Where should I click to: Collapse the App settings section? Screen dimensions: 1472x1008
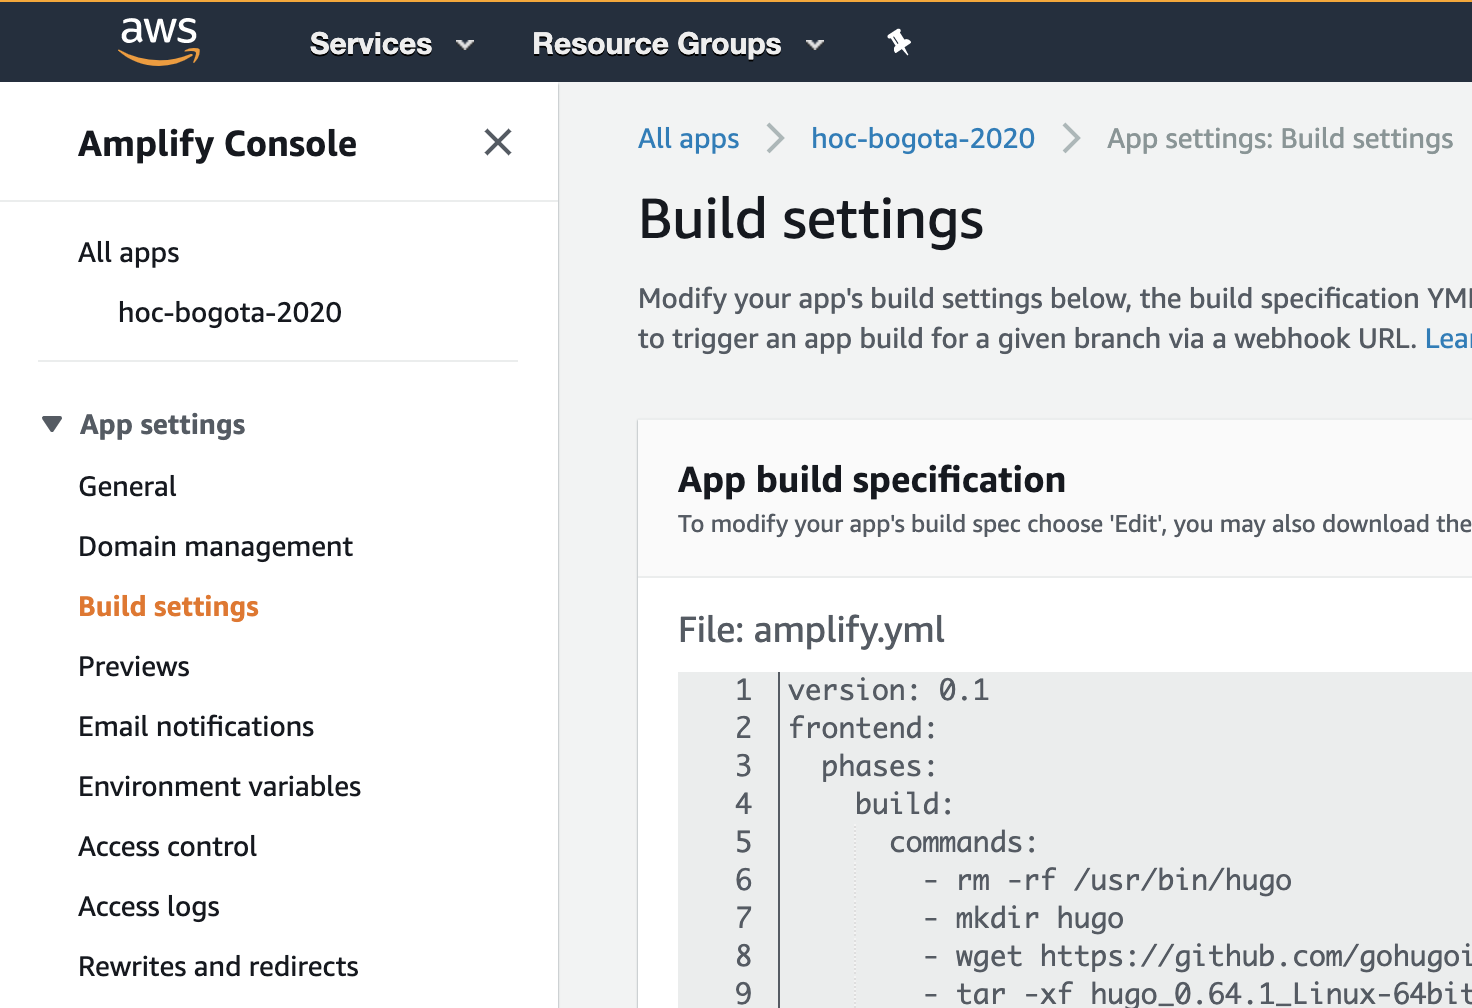click(52, 424)
